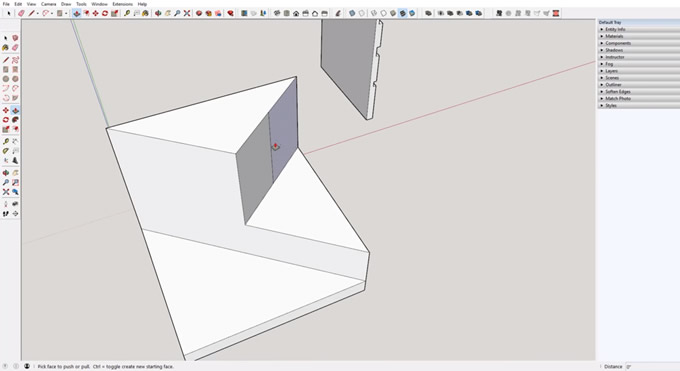Select the Rectangle shape tool in top toolbar

(x=60, y=13)
